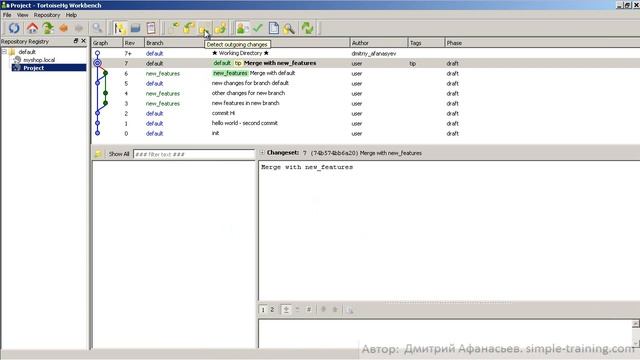Click the Show All button
This screenshot has height=360, width=640.
[x=119, y=154]
